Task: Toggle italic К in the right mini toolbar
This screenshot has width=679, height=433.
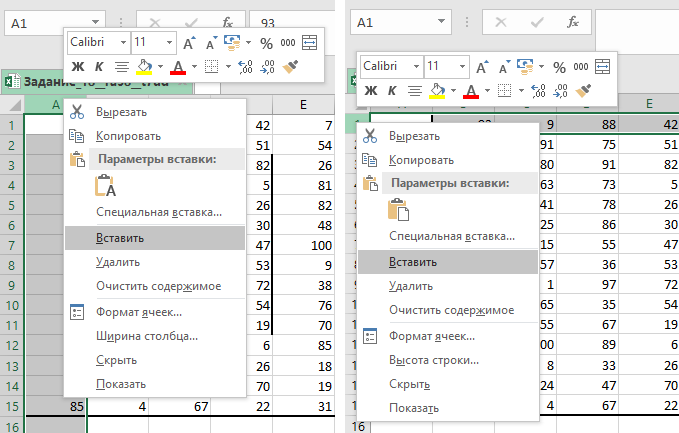Action: click(391, 92)
